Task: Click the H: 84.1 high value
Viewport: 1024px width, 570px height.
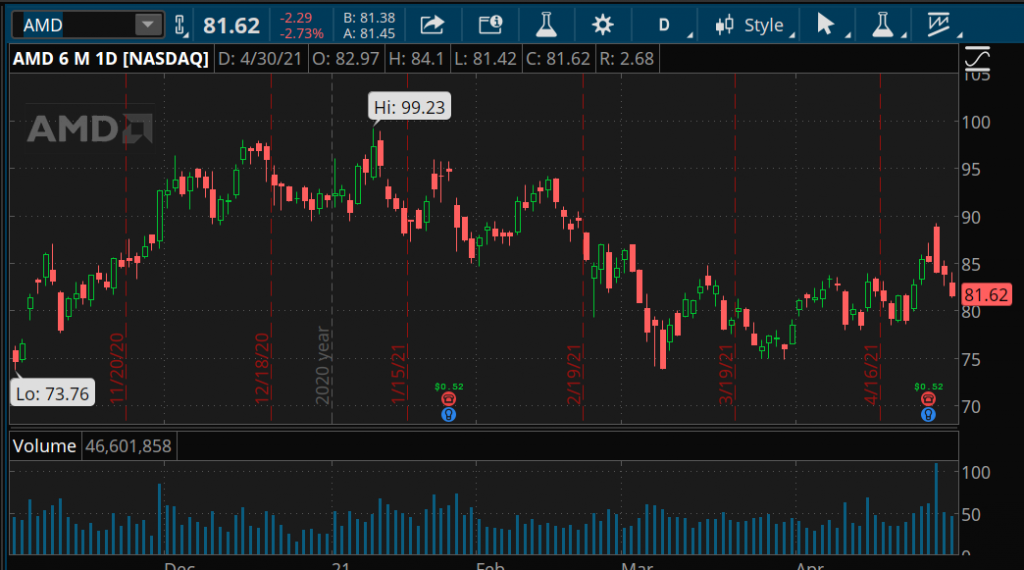Action: click(416, 59)
